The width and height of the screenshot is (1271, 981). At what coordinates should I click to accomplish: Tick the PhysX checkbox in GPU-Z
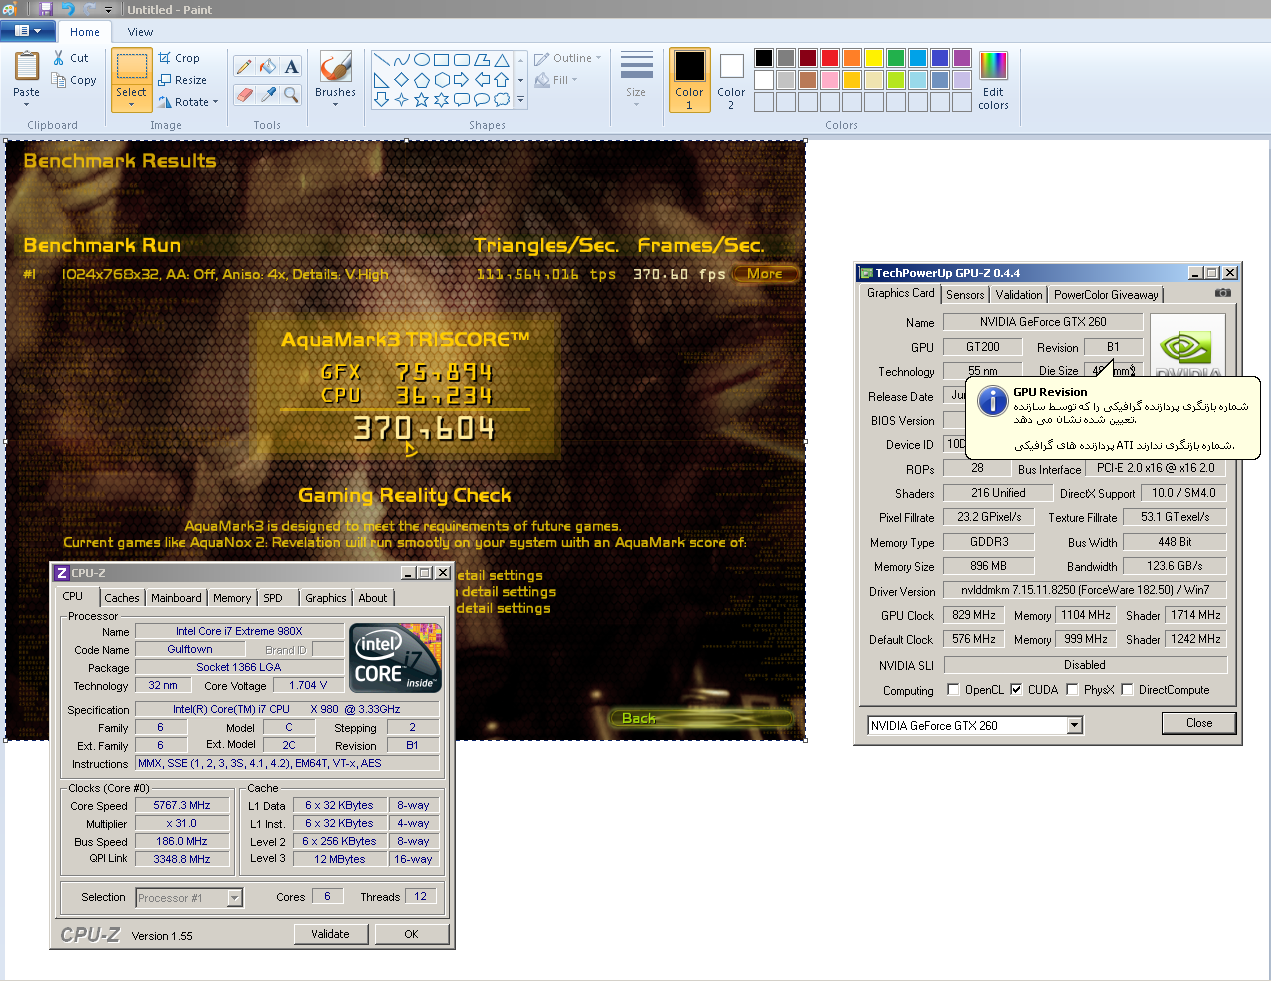pyautogui.click(x=1072, y=689)
